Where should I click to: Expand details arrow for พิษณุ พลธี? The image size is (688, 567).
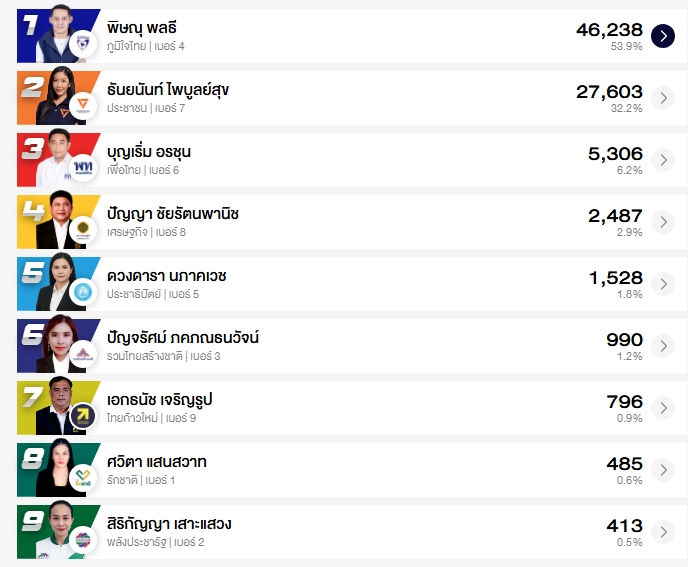[x=662, y=36]
